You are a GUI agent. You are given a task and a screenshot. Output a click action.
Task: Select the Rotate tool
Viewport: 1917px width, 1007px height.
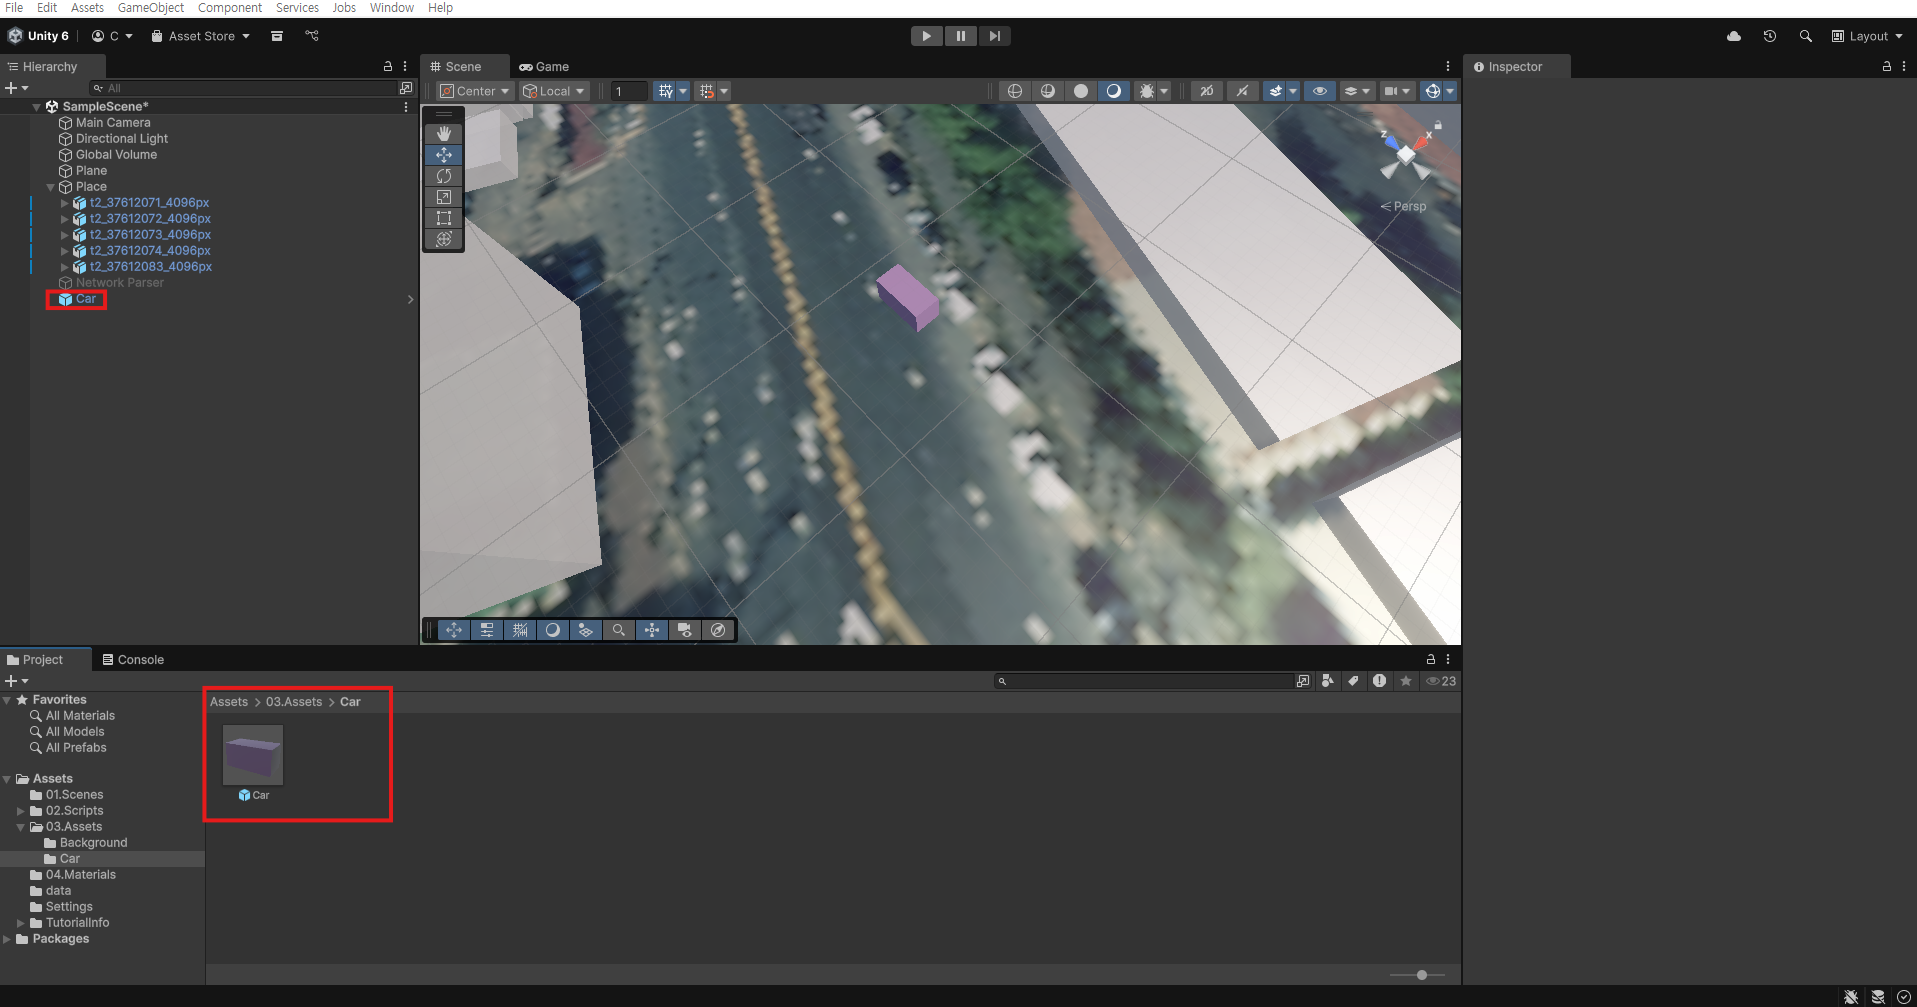coord(444,176)
